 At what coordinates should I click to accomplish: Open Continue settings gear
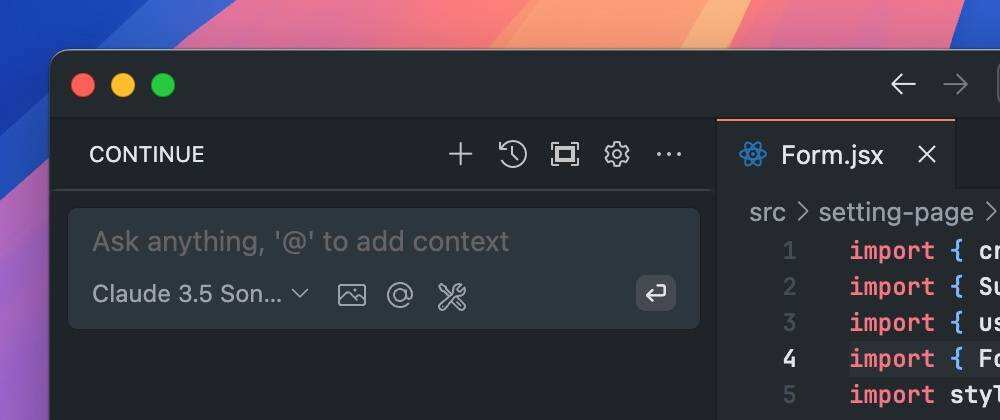(x=617, y=154)
